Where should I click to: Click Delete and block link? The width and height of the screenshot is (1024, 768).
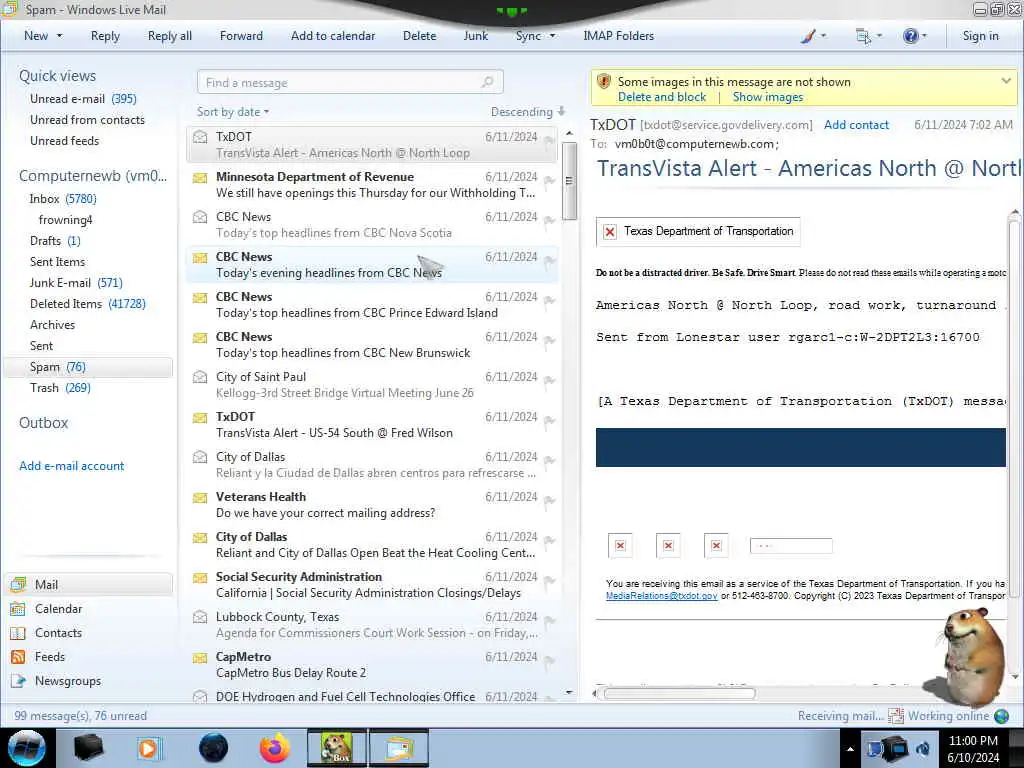pyautogui.click(x=662, y=97)
